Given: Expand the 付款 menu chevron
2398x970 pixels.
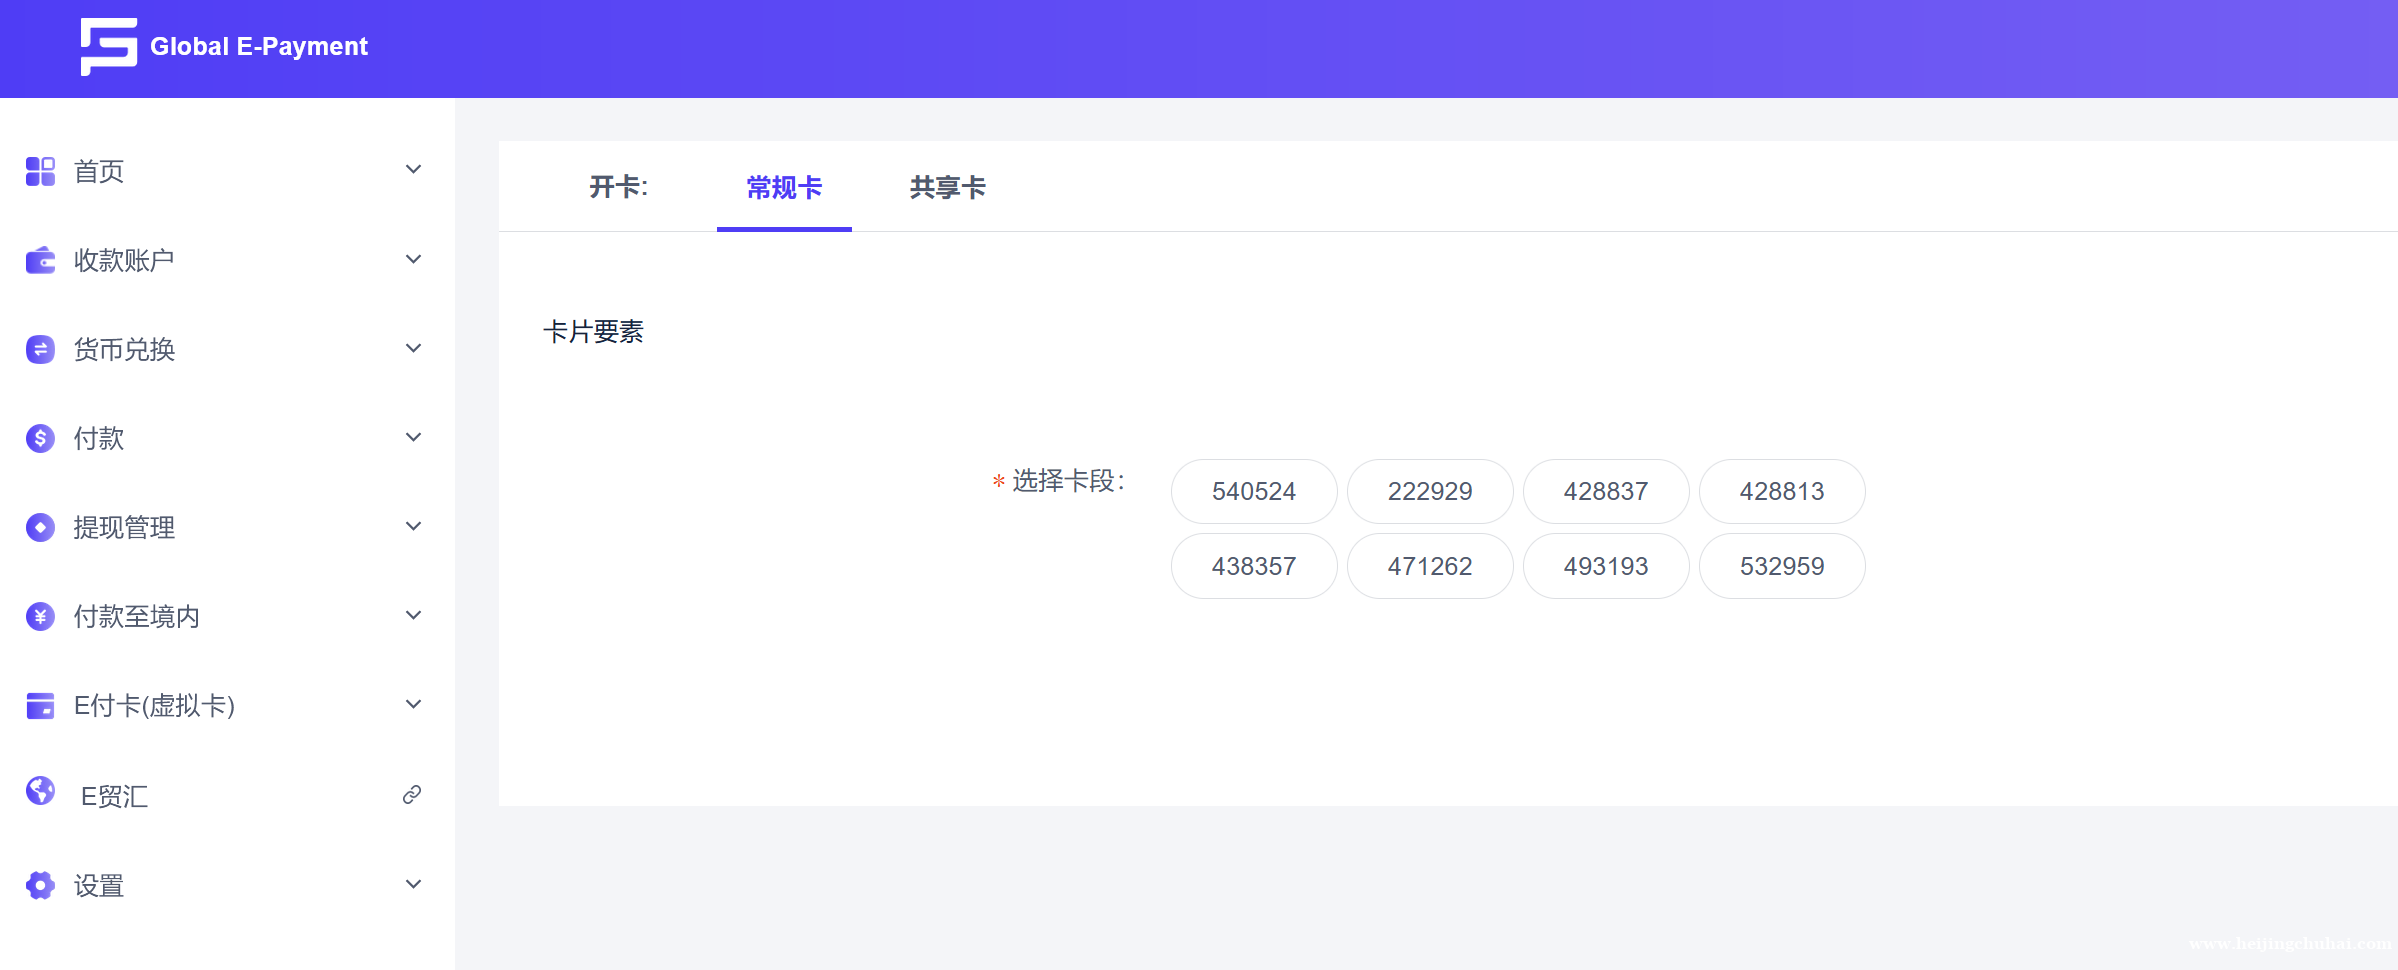Looking at the screenshot, I should (413, 437).
